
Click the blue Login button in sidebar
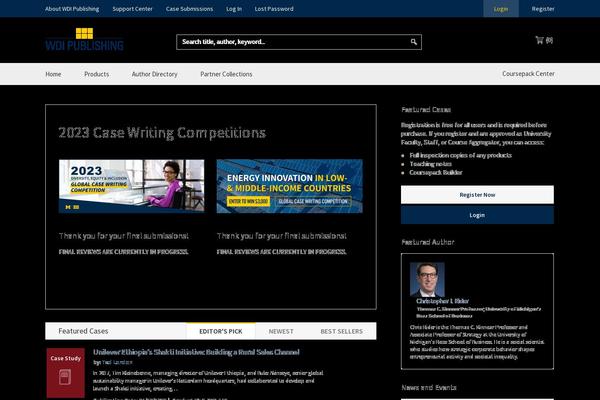click(x=477, y=215)
